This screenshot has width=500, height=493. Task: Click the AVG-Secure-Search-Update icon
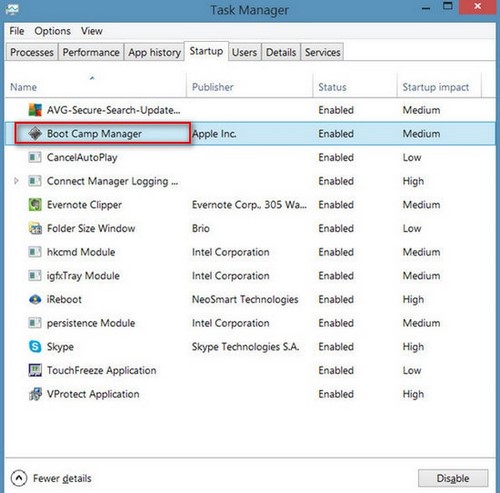point(35,110)
